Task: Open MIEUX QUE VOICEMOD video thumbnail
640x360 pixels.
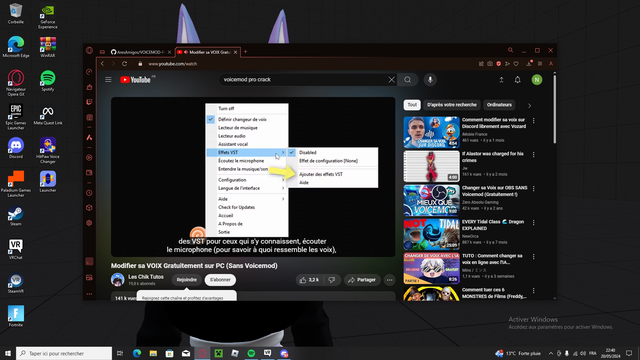Action: (x=431, y=200)
